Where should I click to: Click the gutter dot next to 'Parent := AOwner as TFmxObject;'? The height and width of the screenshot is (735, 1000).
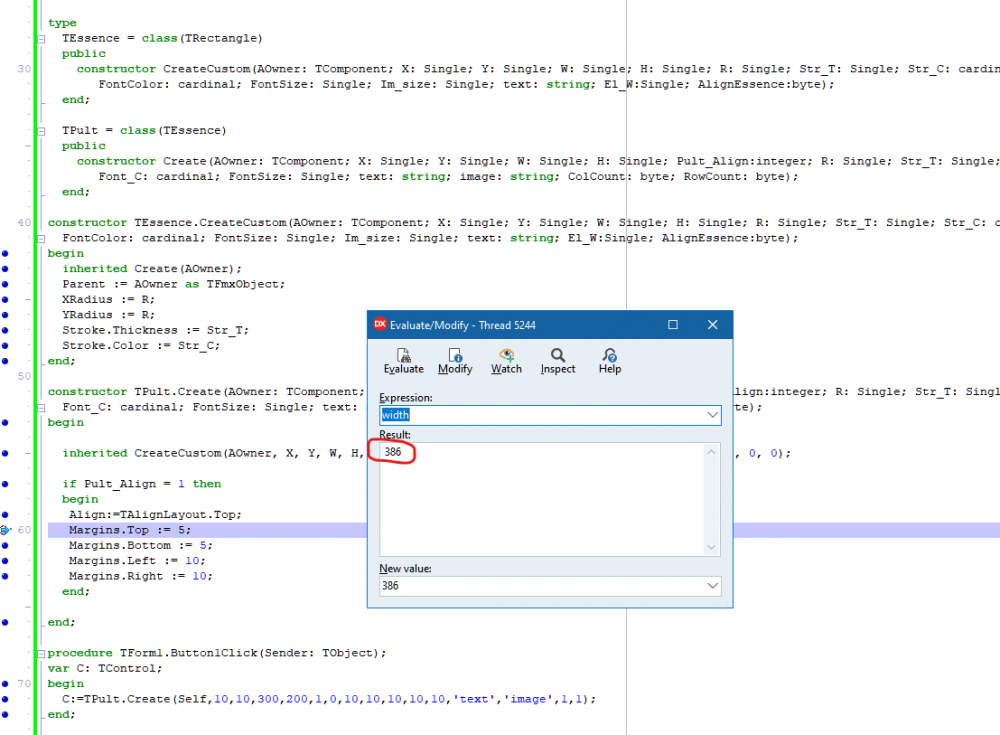(x=5, y=284)
